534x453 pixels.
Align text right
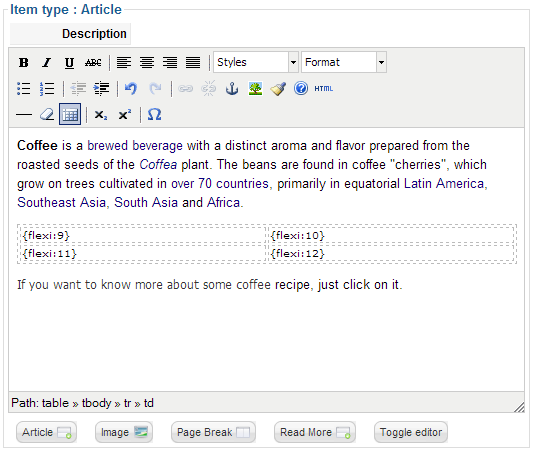click(x=170, y=63)
